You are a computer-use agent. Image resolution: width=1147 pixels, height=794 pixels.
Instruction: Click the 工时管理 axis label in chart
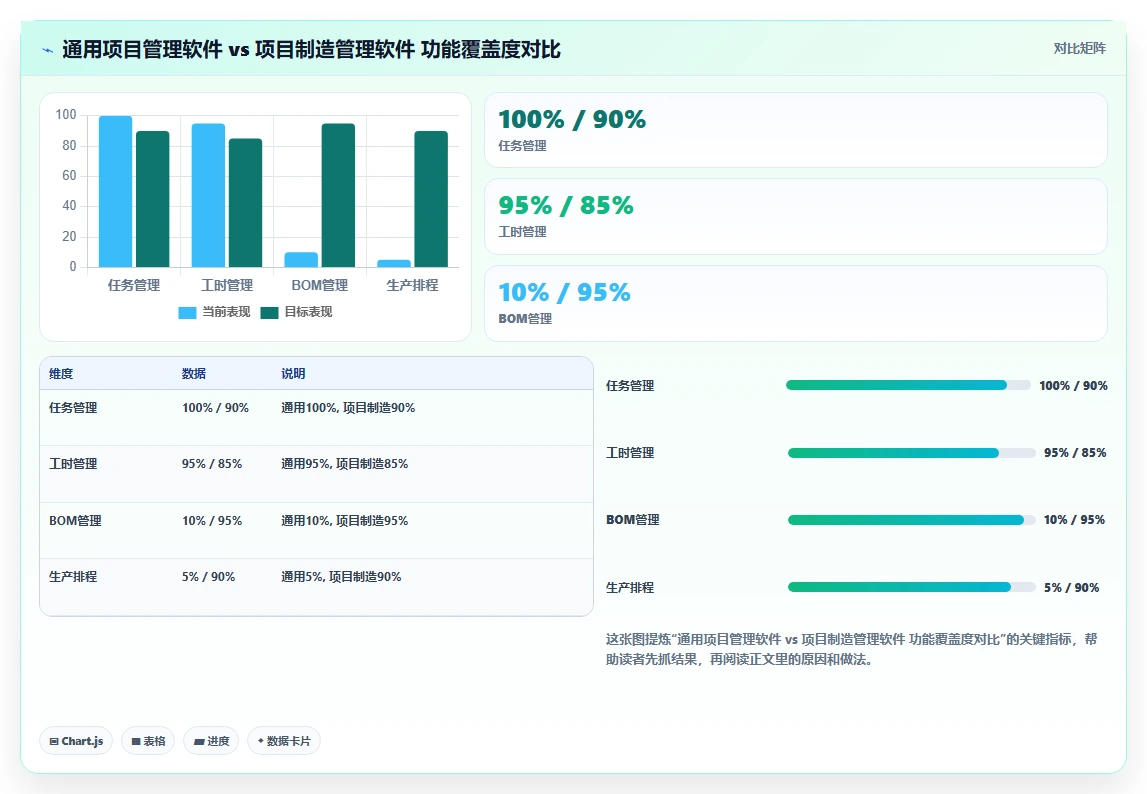coord(227,285)
